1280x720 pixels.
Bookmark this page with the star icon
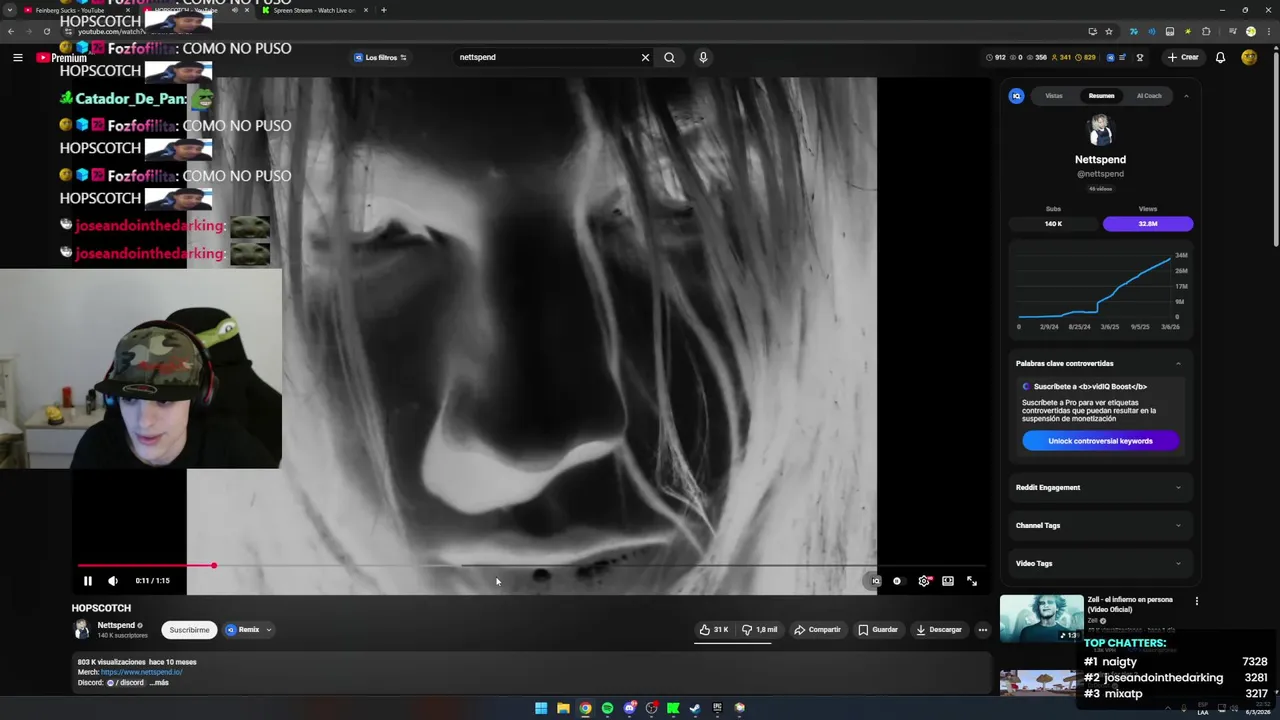pos(1109,31)
